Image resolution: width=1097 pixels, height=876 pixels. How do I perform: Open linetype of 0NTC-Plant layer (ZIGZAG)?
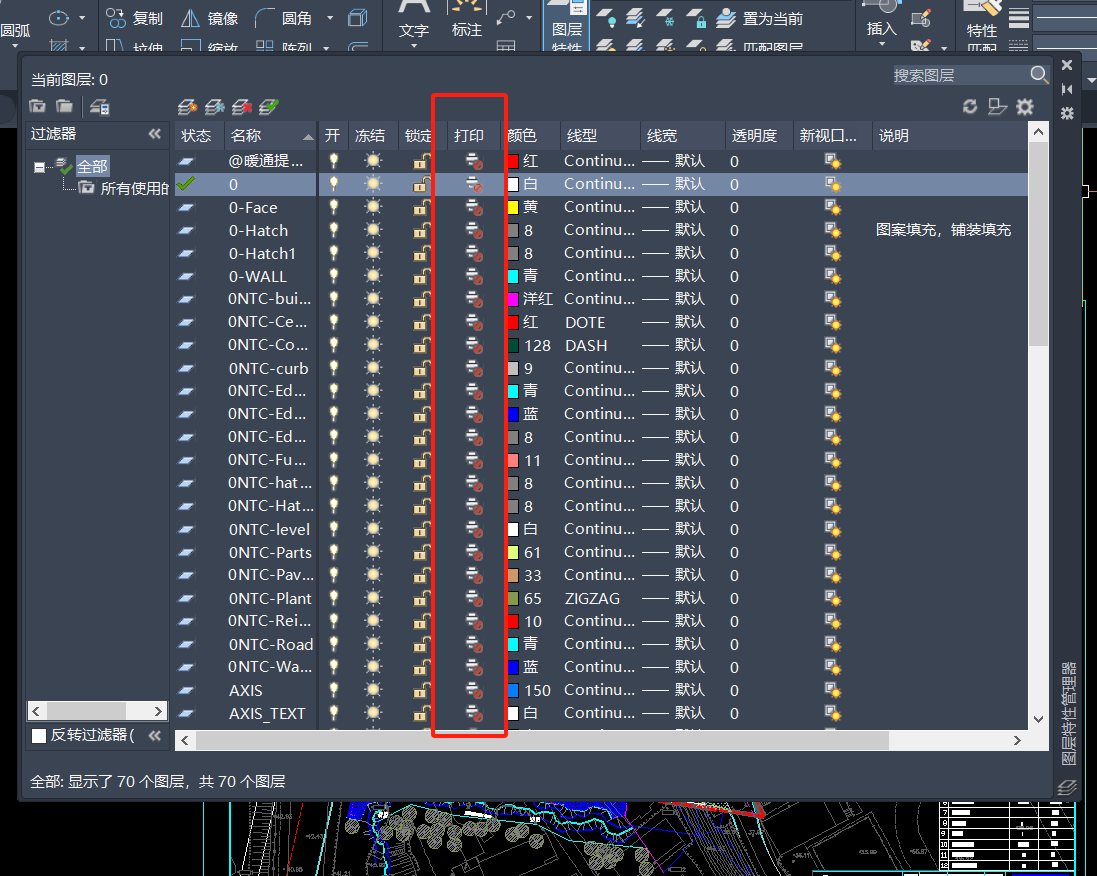[592, 599]
